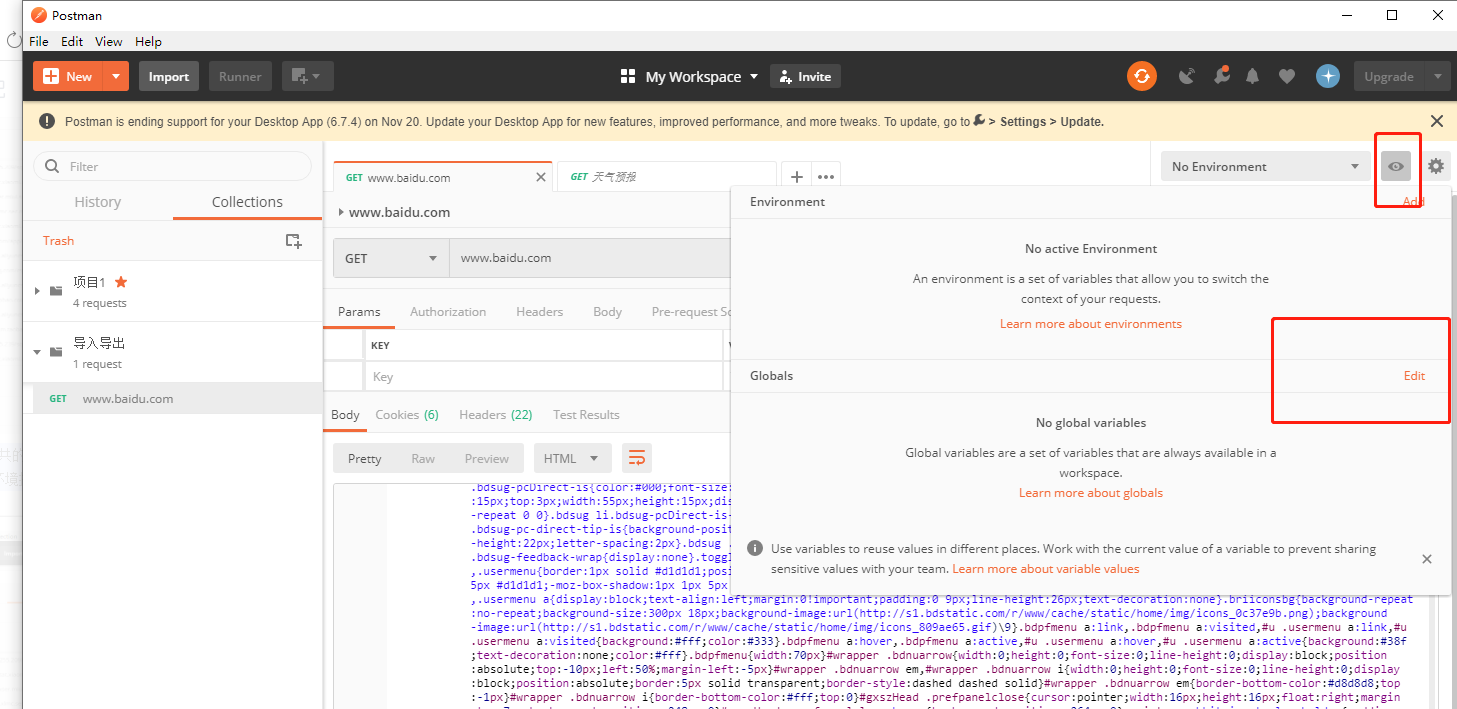
Task: Open the HTML format dropdown
Action: (x=572, y=459)
